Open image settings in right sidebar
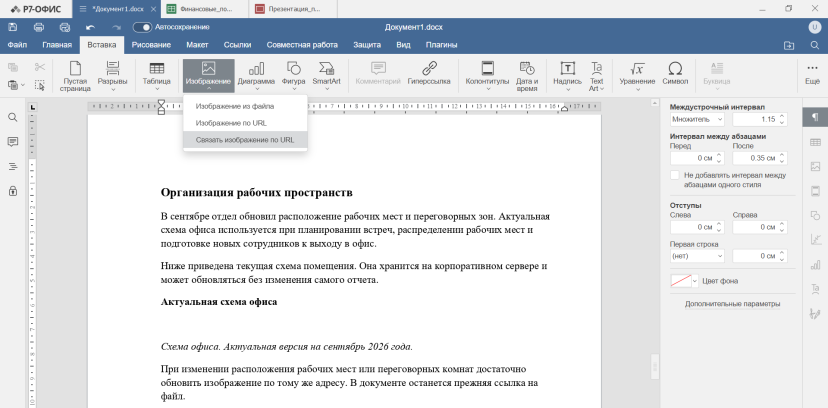 (x=815, y=167)
